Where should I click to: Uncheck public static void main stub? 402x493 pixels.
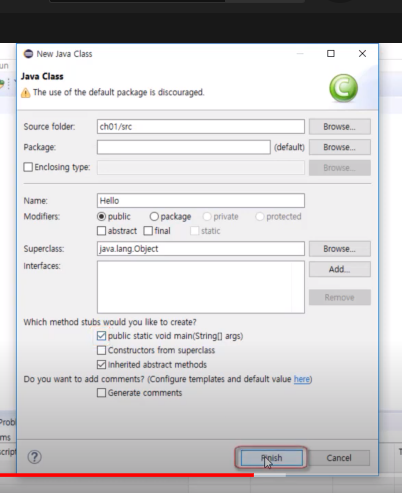101,336
